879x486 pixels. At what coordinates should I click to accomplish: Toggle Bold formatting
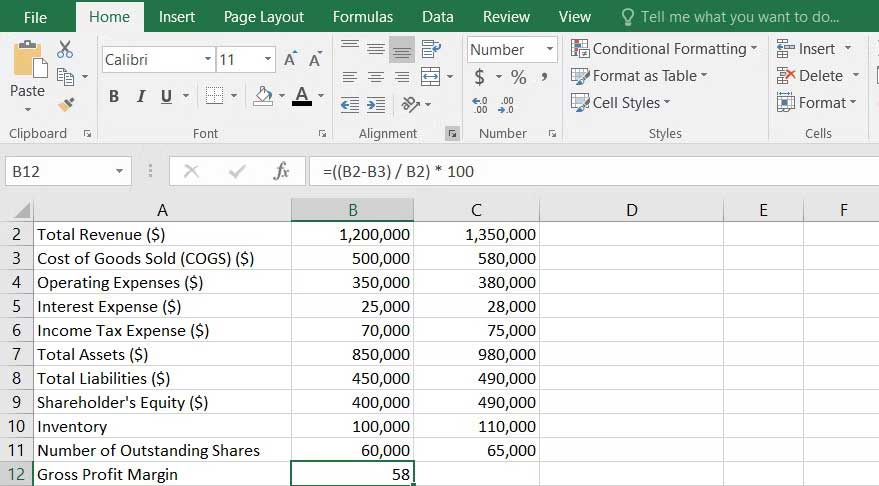click(x=114, y=96)
